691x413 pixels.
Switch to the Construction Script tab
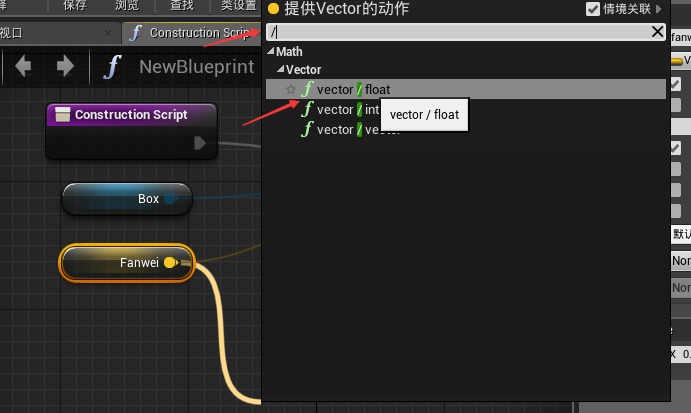[x=192, y=33]
